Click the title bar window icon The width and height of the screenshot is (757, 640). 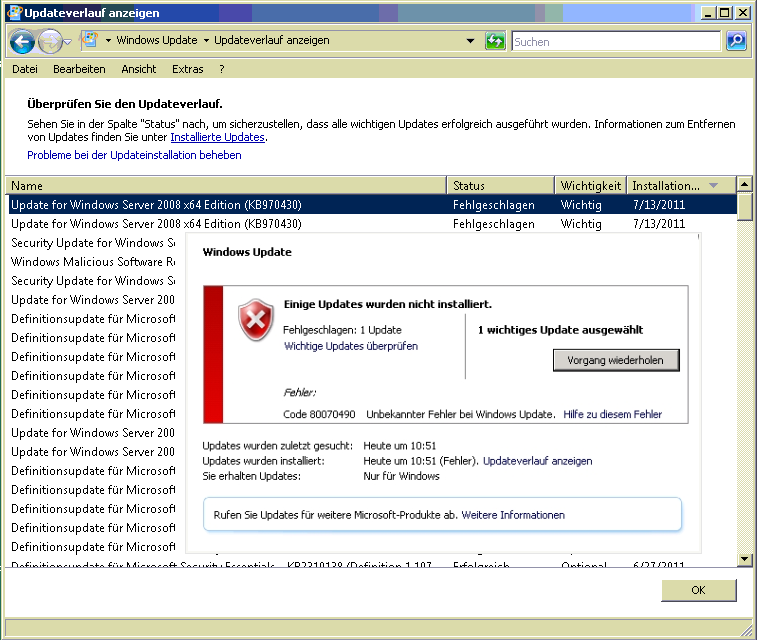(x=14, y=13)
